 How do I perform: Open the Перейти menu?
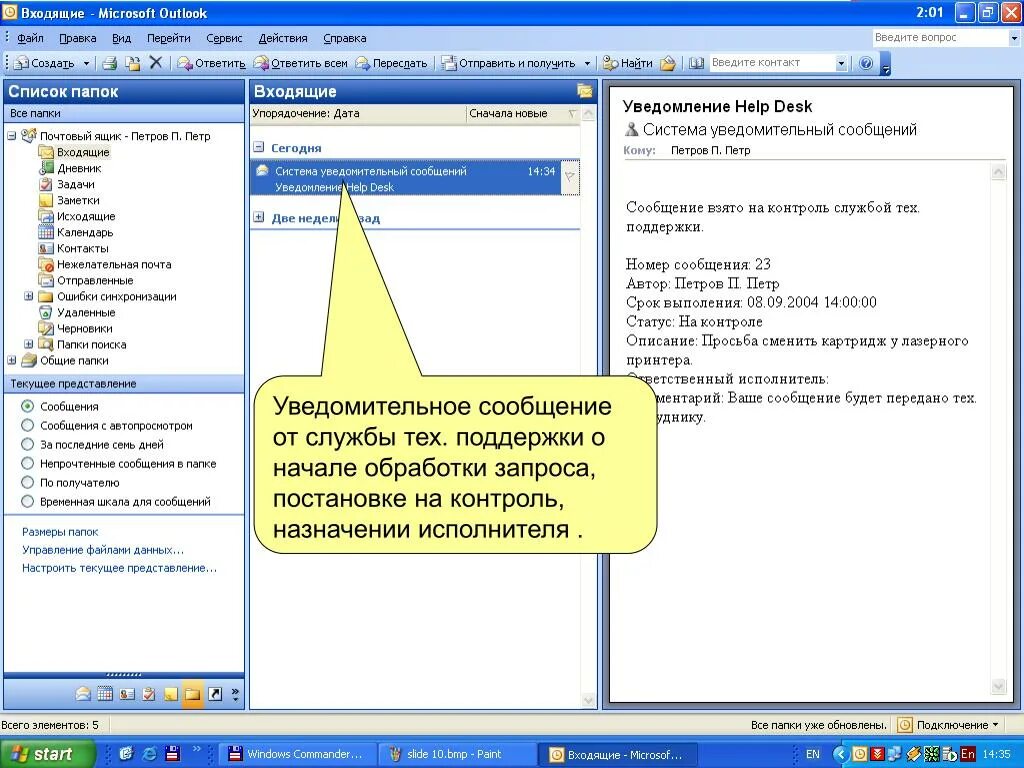(168, 39)
